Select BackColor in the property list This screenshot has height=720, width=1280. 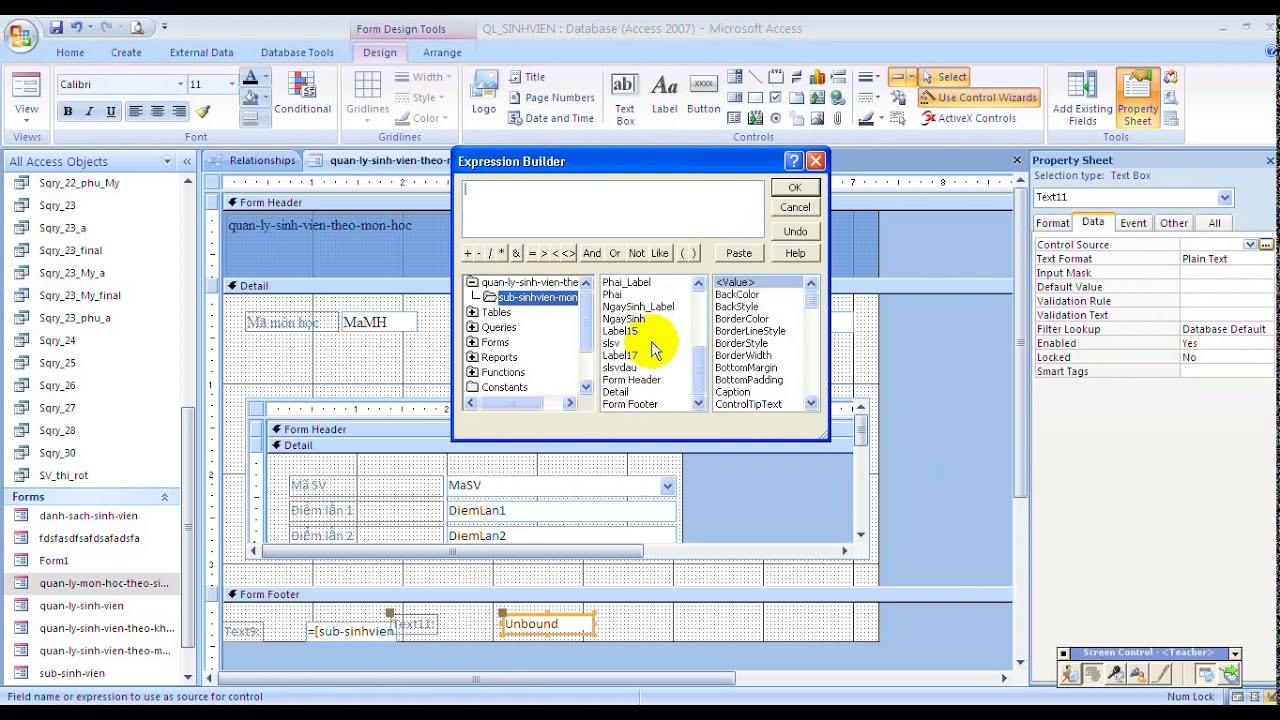[x=736, y=295]
